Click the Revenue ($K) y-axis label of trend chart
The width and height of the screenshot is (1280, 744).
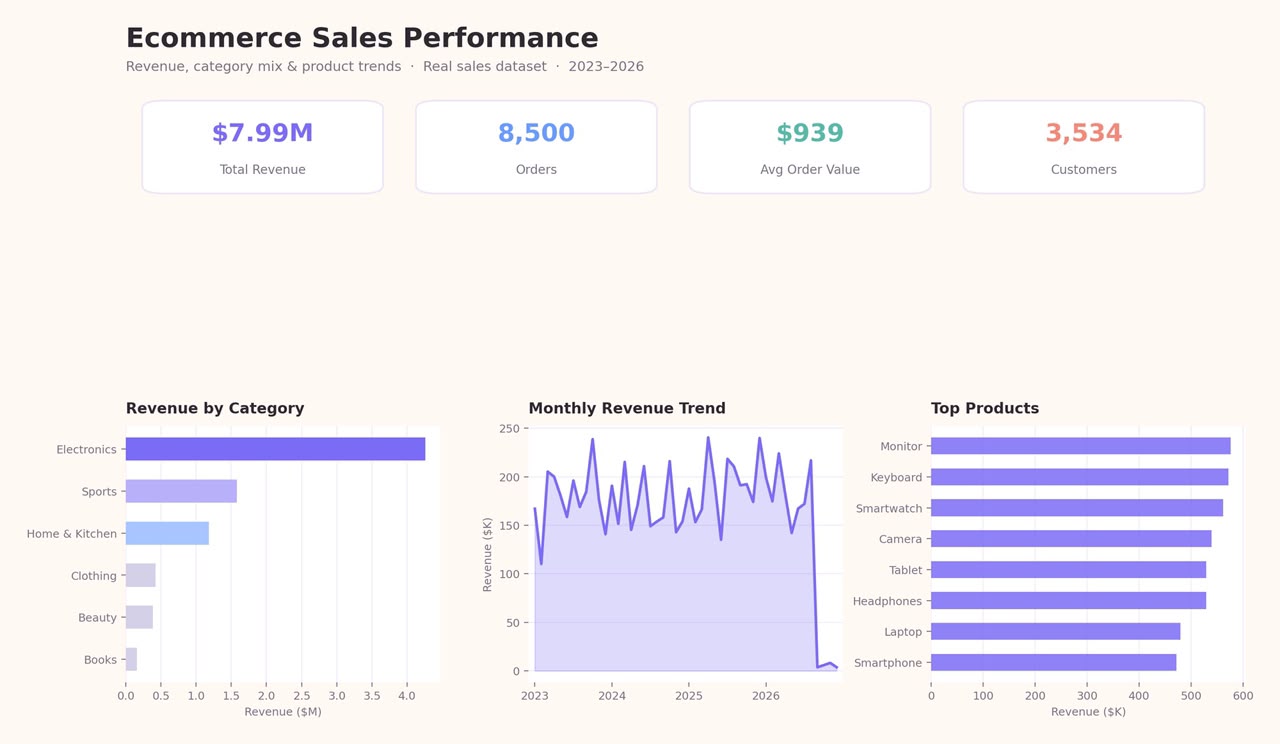point(488,554)
